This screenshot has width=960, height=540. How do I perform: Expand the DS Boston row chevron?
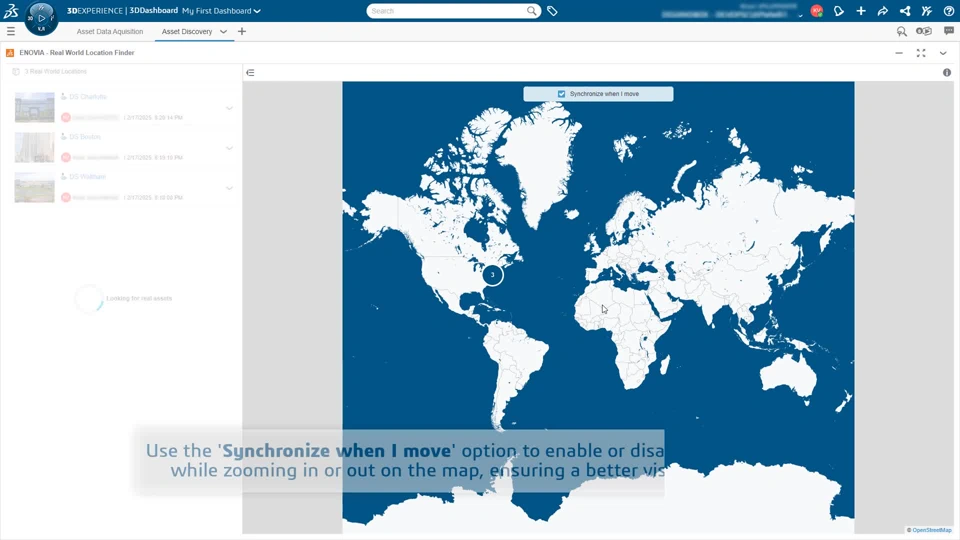pyautogui.click(x=229, y=148)
